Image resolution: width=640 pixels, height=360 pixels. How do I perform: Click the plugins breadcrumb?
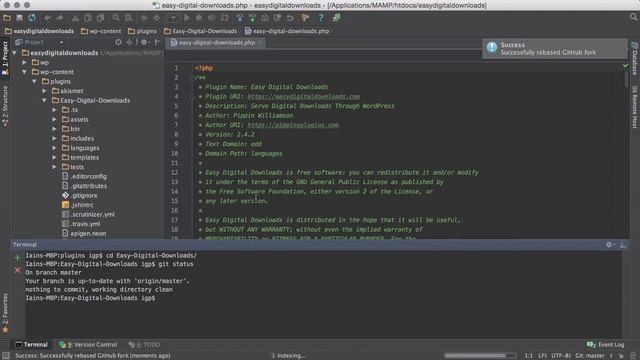point(142,31)
